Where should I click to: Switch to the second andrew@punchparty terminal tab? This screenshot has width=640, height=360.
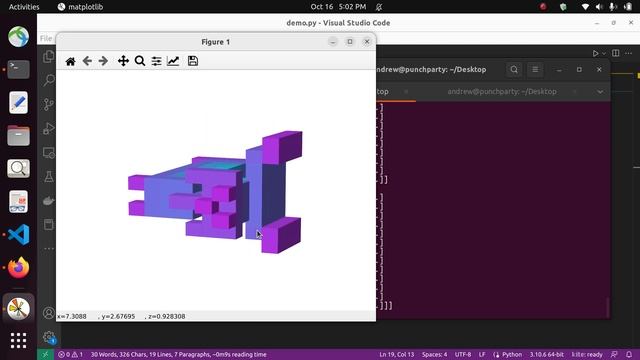[x=502, y=92]
